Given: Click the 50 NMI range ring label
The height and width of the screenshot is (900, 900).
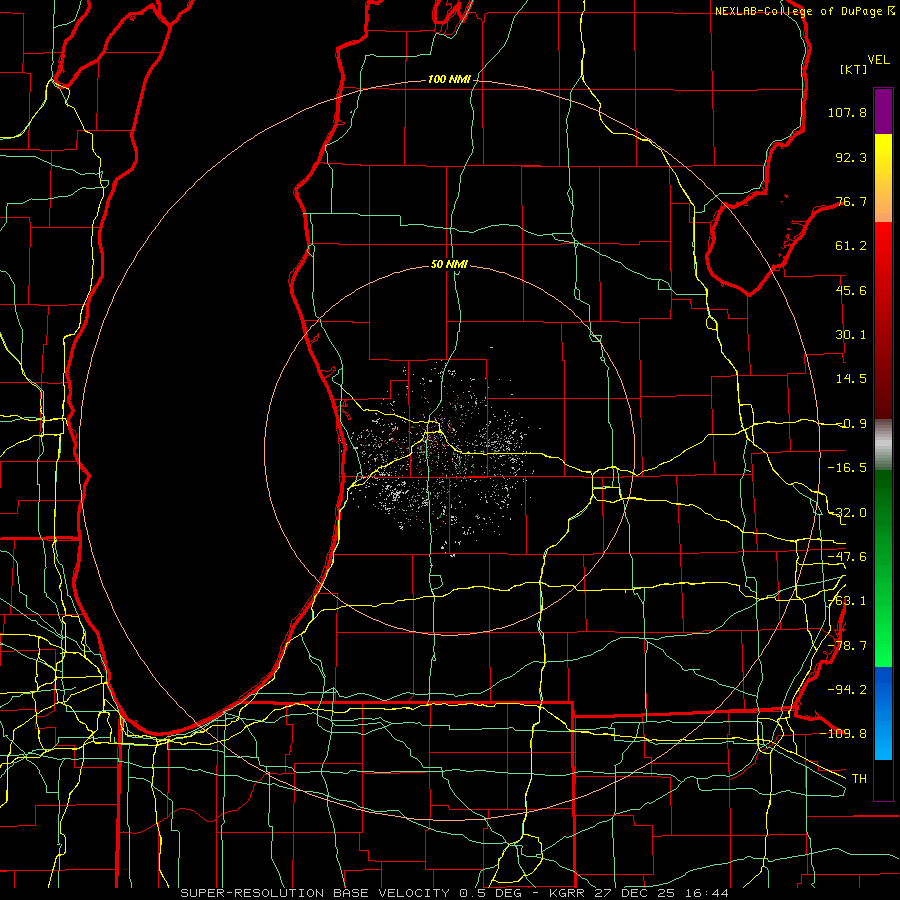Looking at the screenshot, I should pyautogui.click(x=449, y=264).
